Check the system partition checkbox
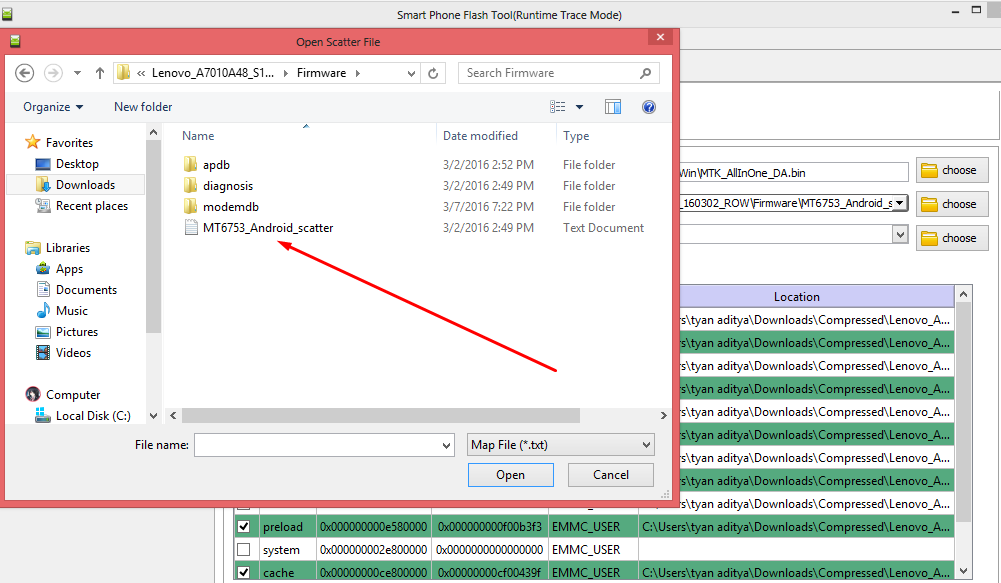The height and width of the screenshot is (583, 1001). coord(243,550)
